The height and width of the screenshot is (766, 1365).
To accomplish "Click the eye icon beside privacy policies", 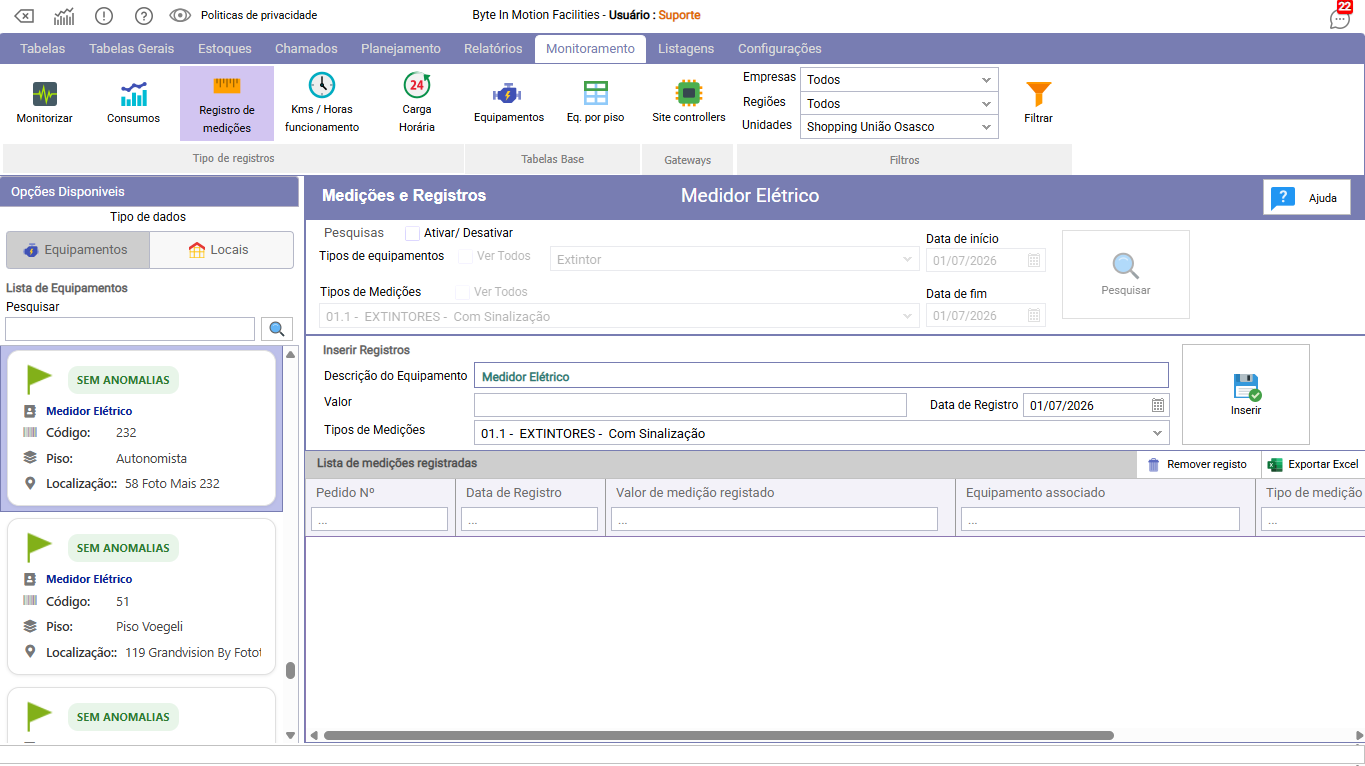I will [180, 15].
